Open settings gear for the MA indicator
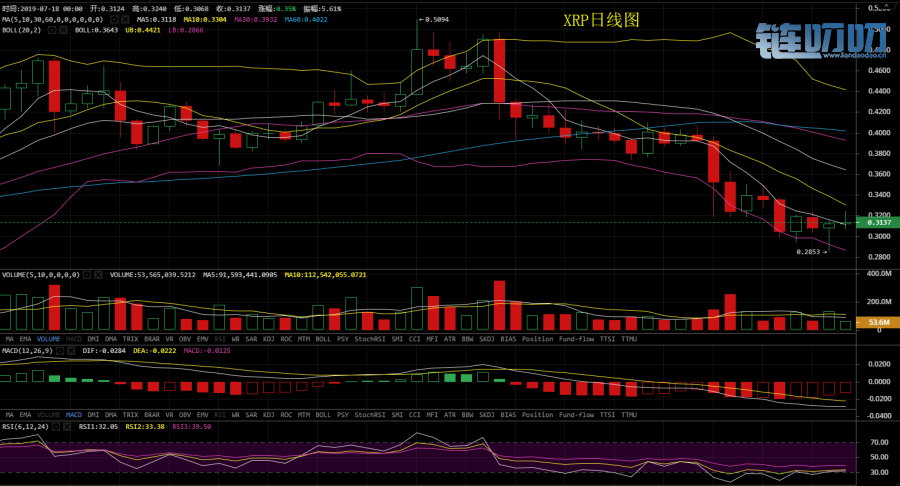Viewport: 900px width, 486px height. pyautogui.click(x=114, y=20)
